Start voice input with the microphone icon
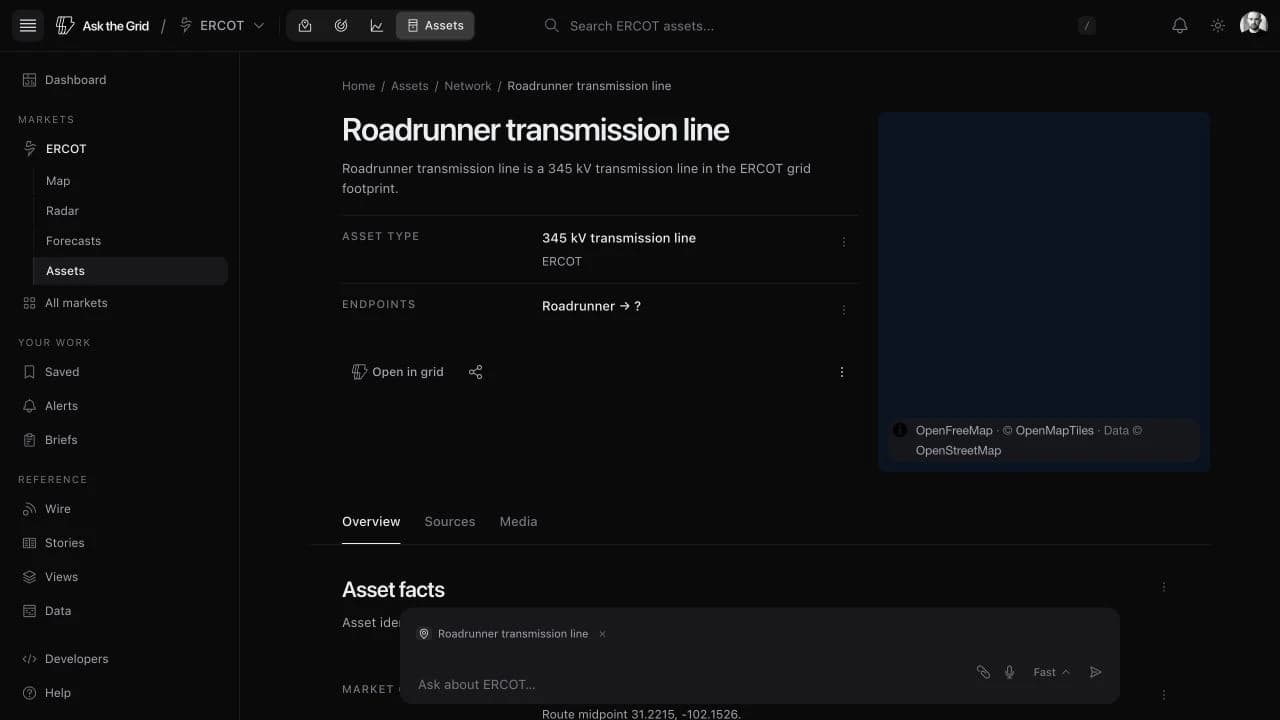 point(1010,672)
